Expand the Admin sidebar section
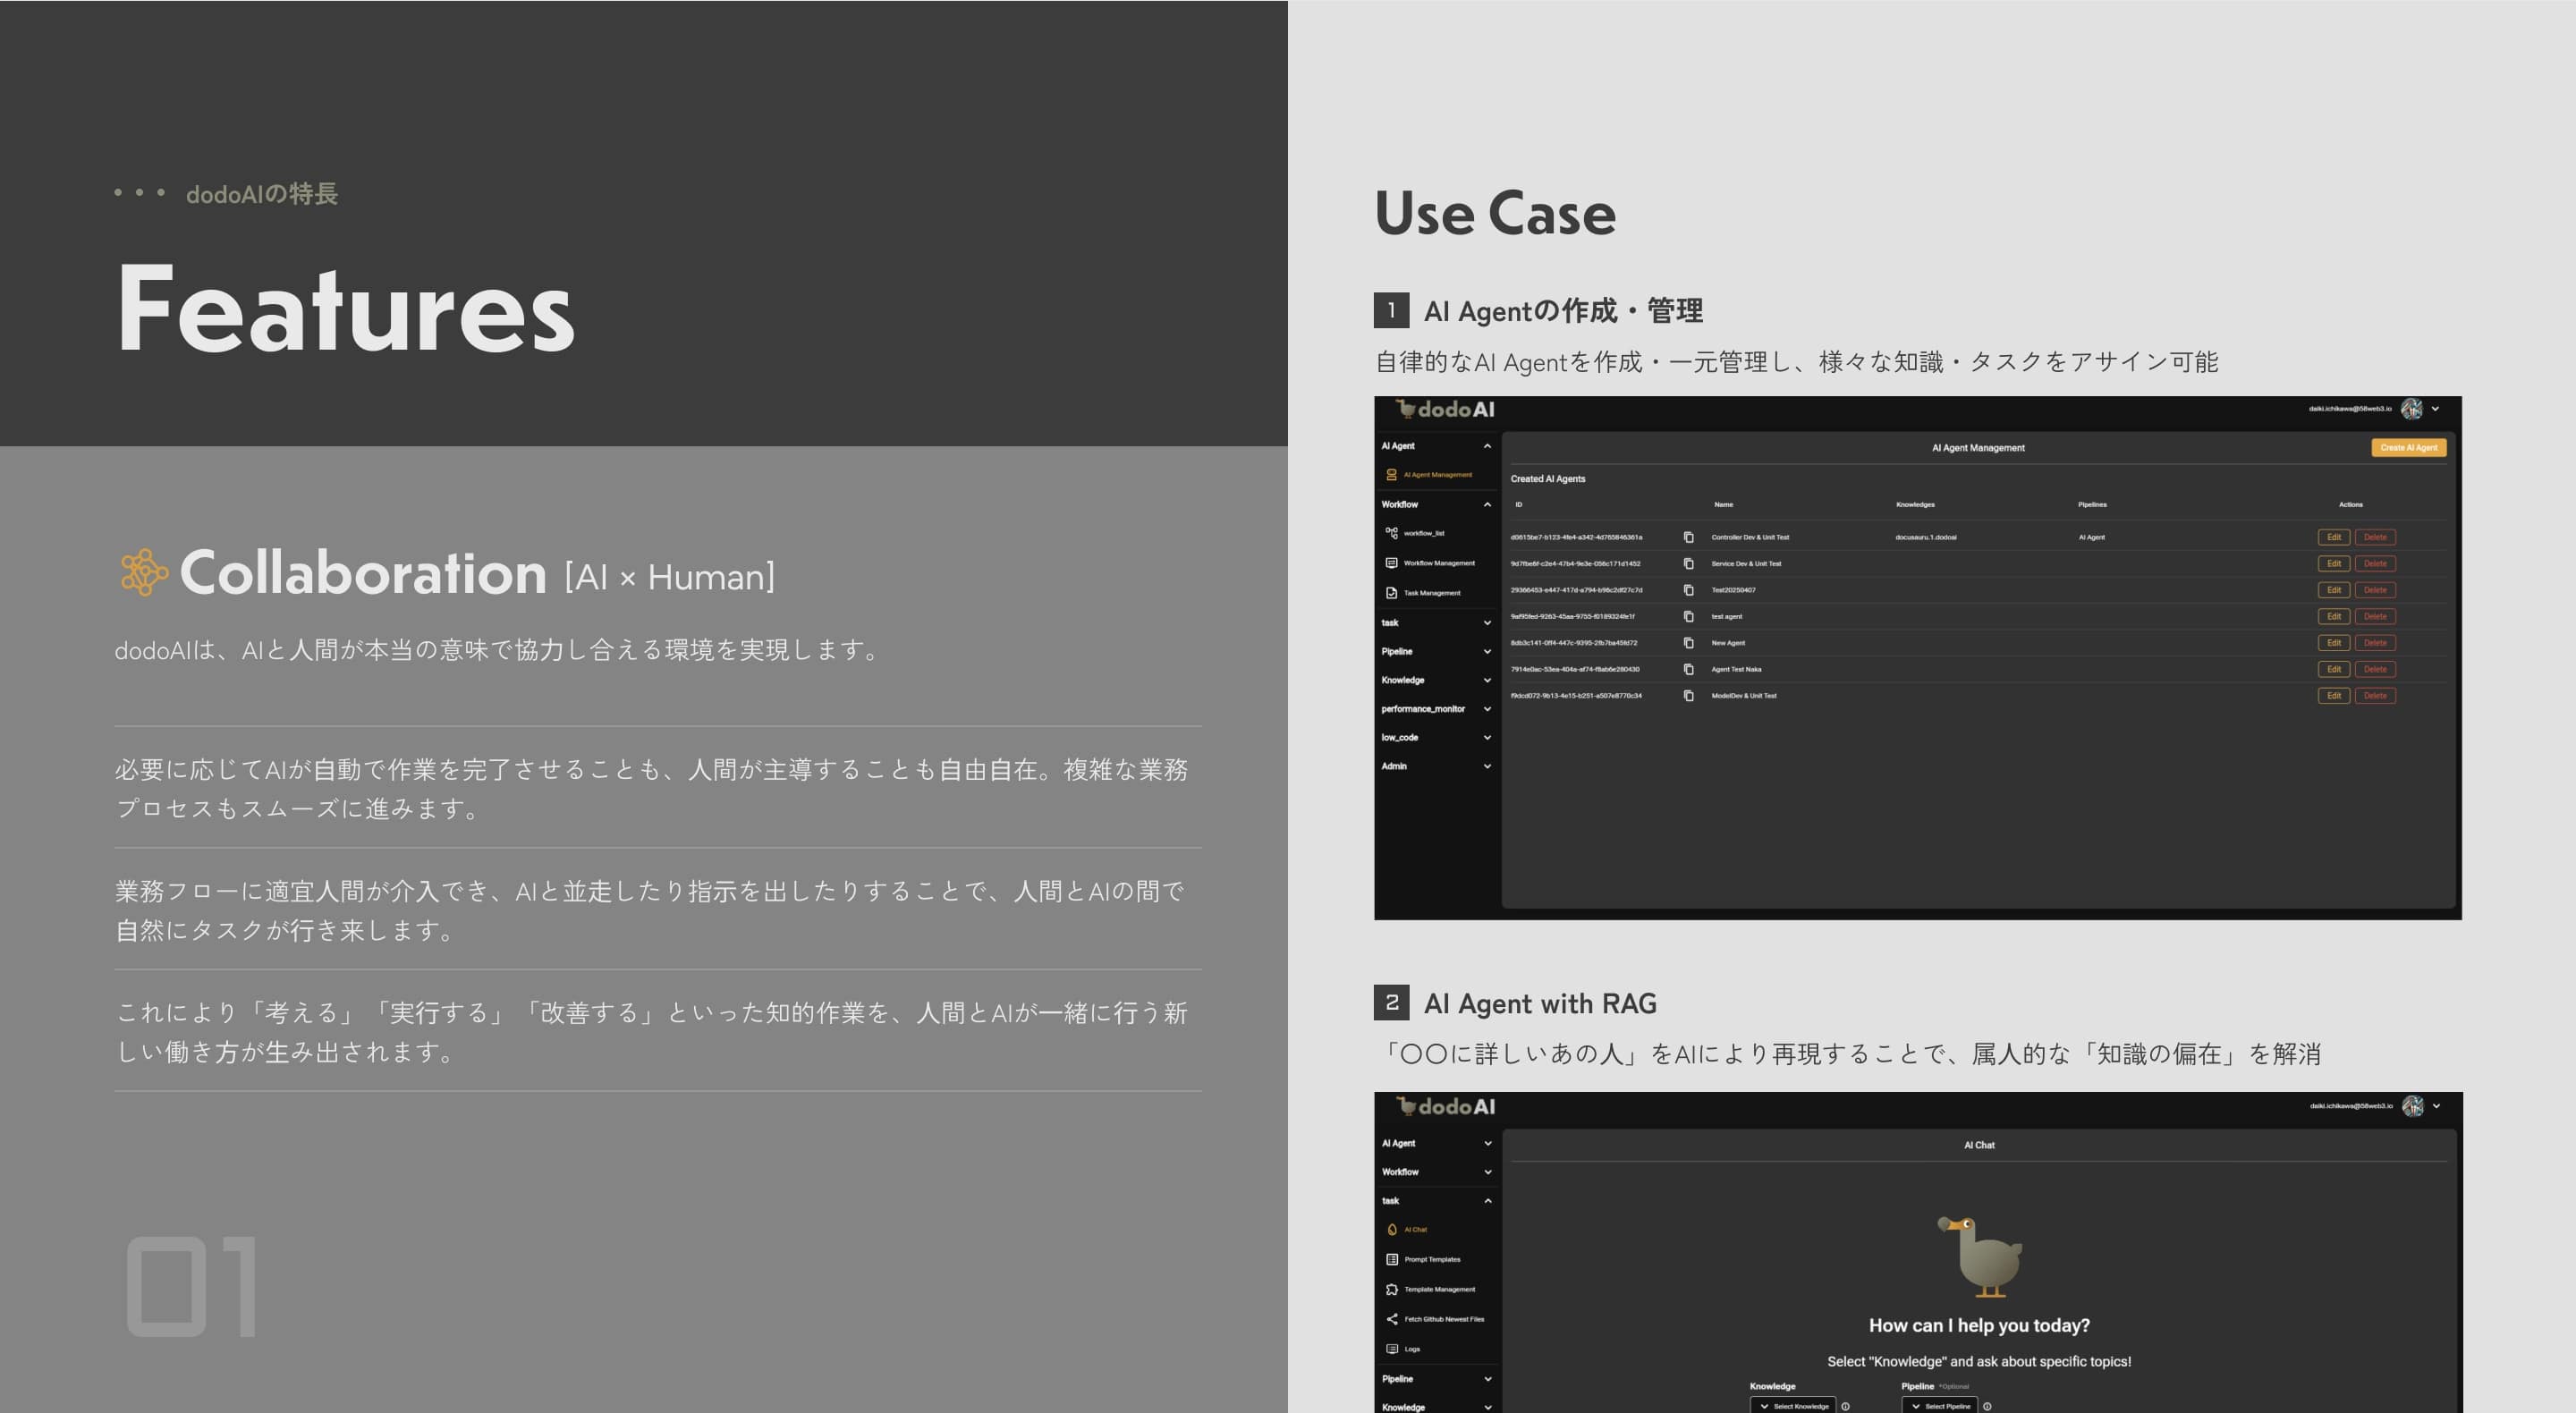2576x1413 pixels. tap(1487, 767)
